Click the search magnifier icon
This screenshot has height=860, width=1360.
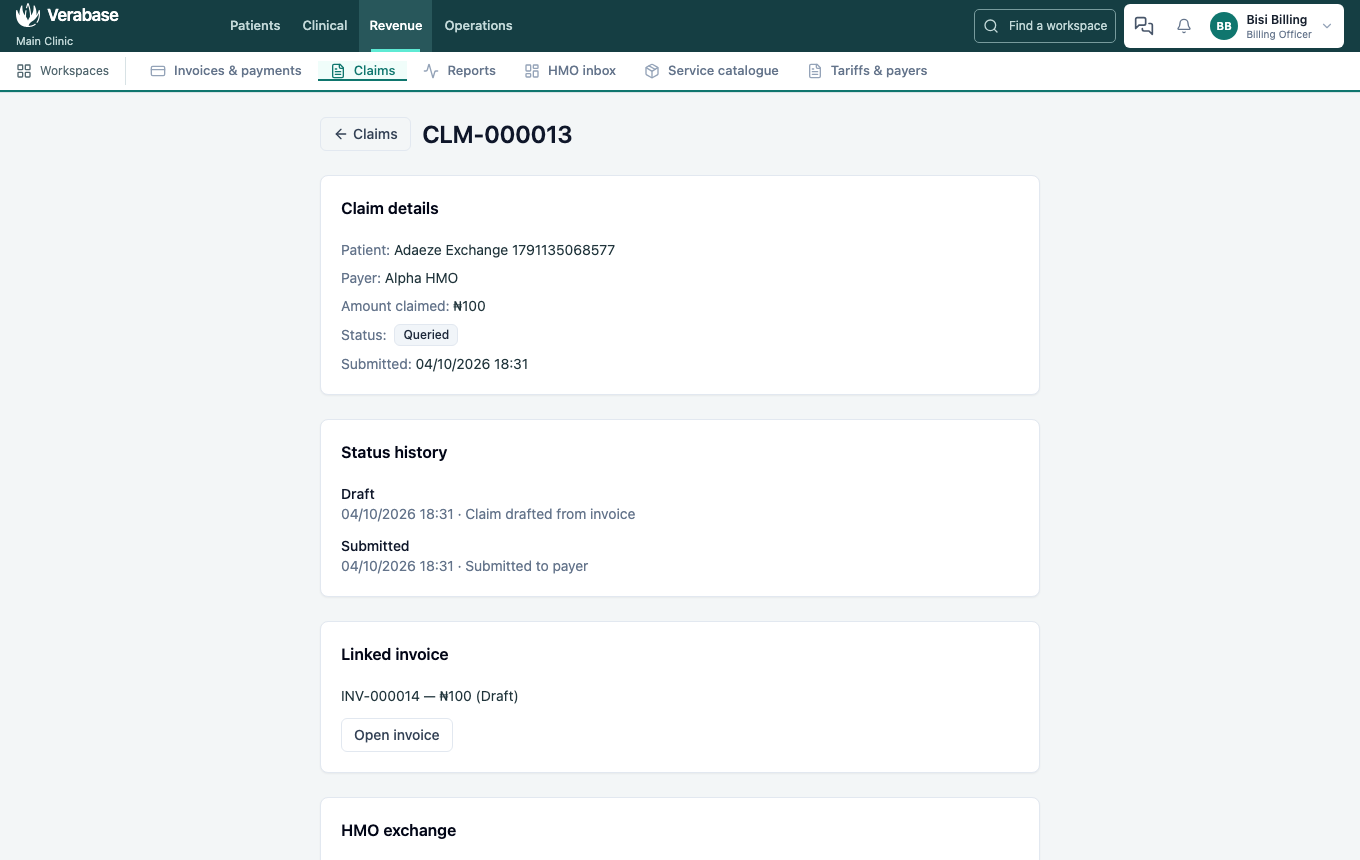click(991, 26)
